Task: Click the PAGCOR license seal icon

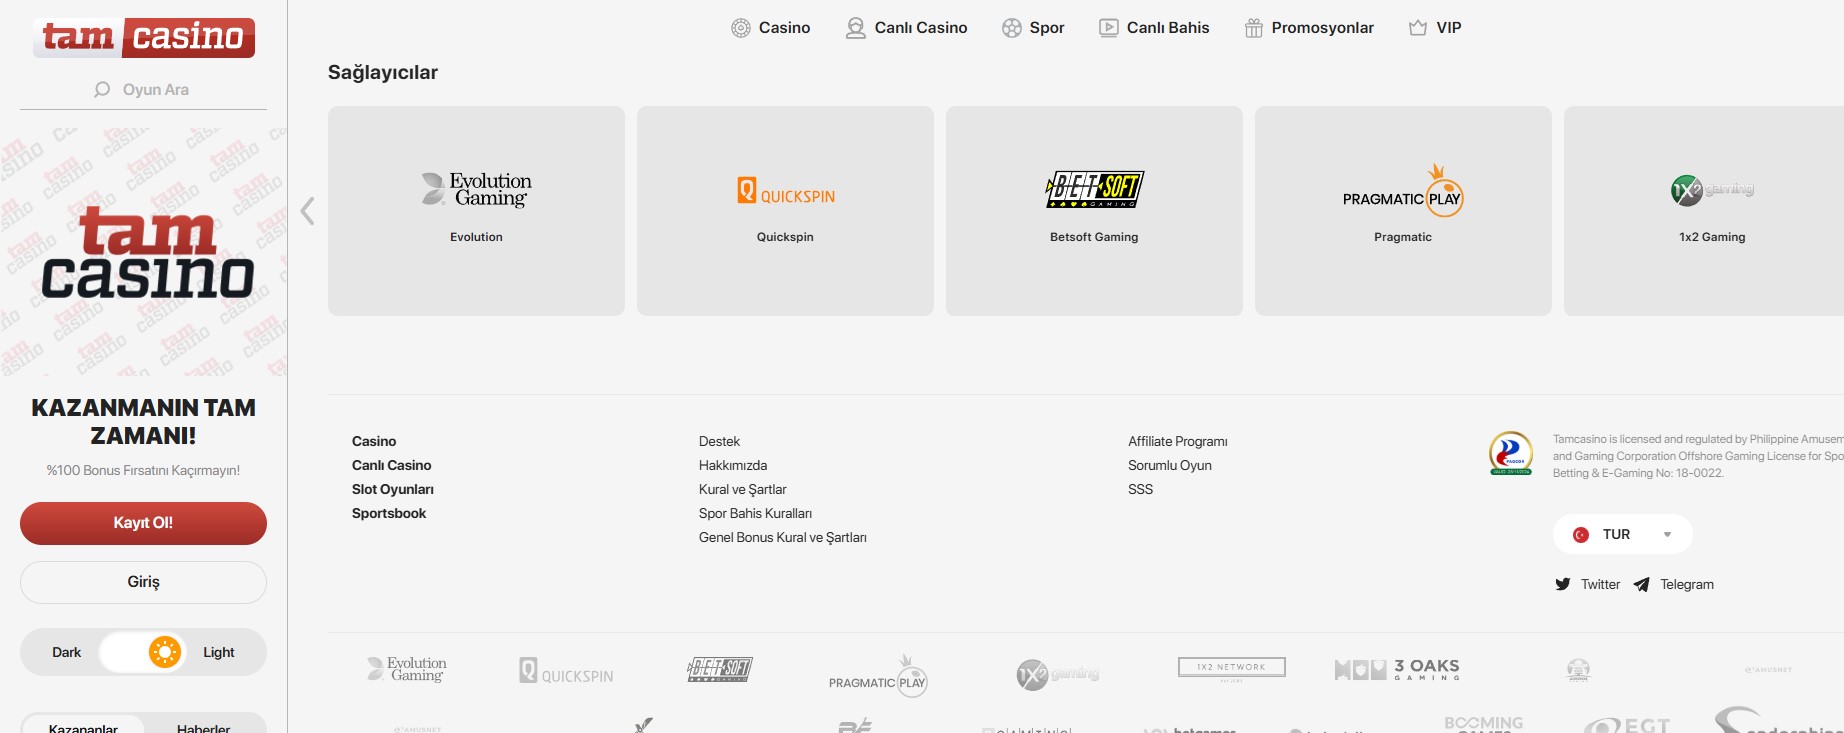Action: tap(1510, 453)
